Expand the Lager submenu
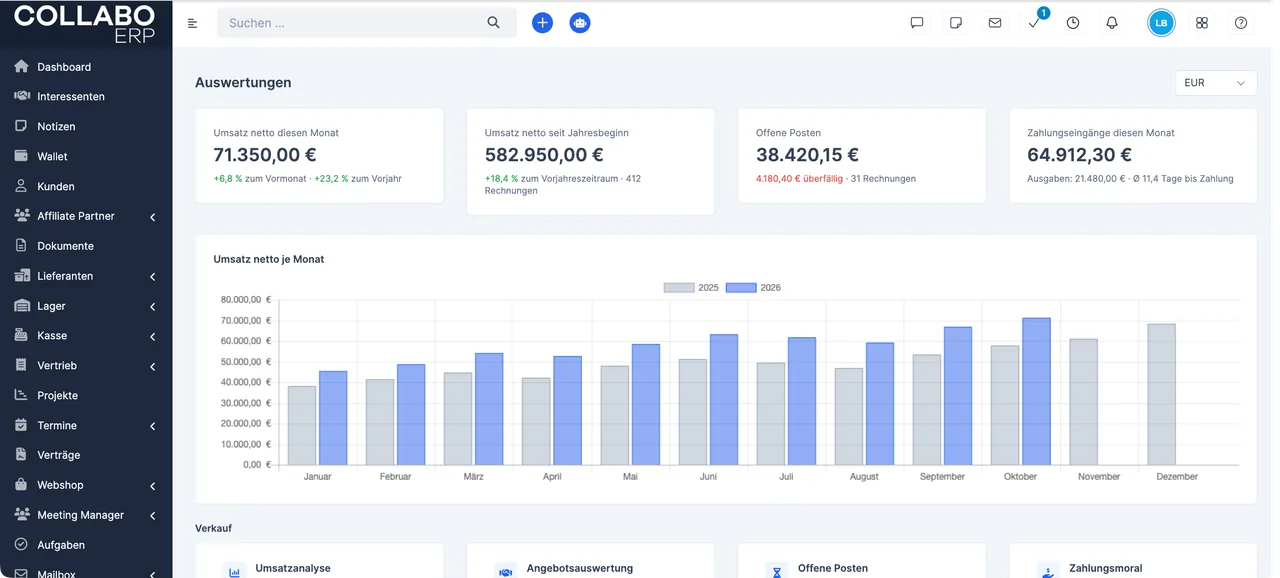The image size is (1280, 578). tap(153, 307)
